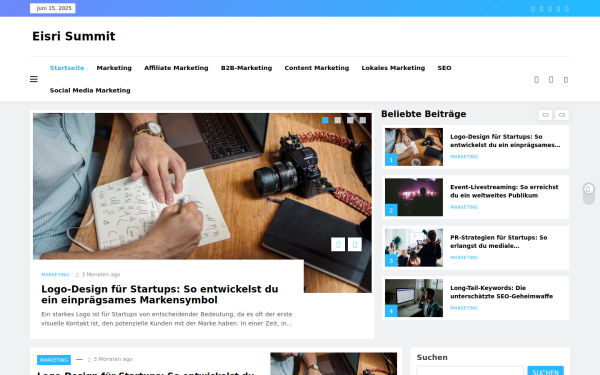Screen dimensions: 600x375
Task: Open the Marketing menu item
Action: pyautogui.click(x=114, y=68)
